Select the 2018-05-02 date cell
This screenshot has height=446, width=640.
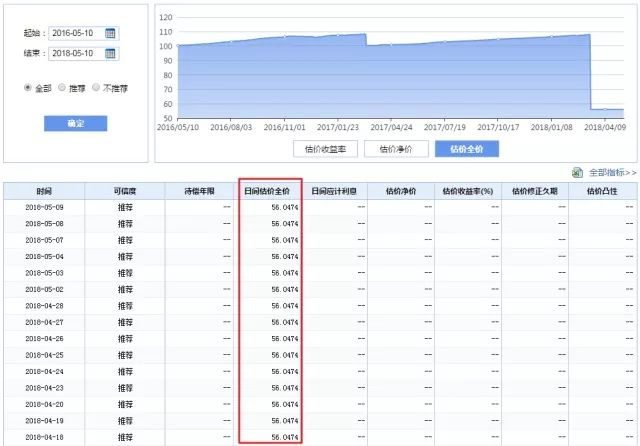(x=44, y=289)
